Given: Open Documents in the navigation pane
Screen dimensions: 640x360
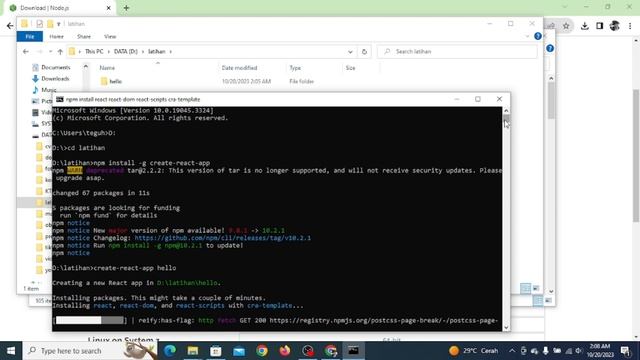Looking at the screenshot, I should (56, 67).
